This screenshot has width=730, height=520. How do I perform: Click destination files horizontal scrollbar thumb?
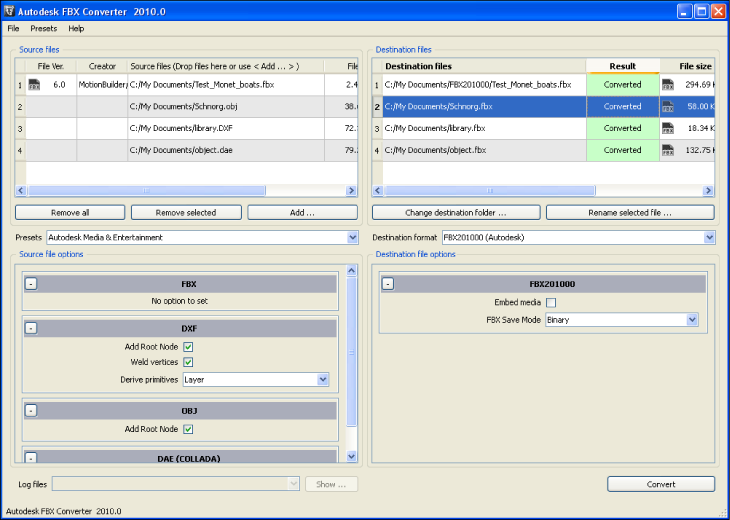490,190
